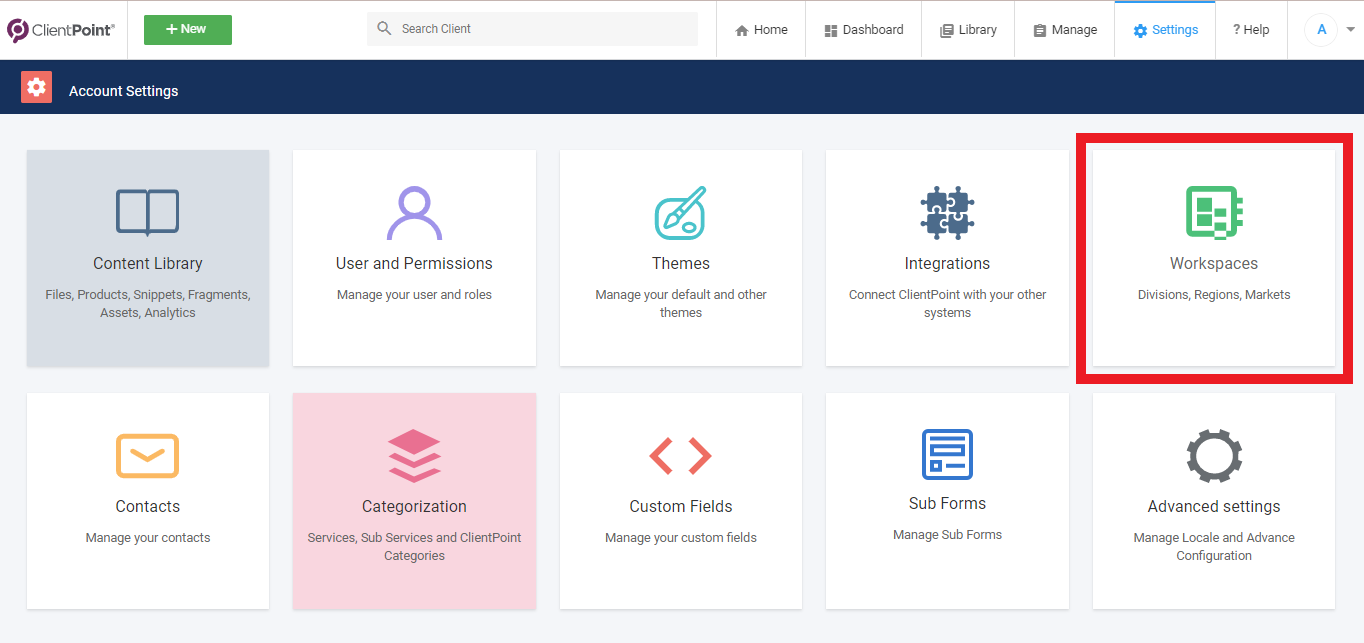Click the 'Manage your user and roles' text
1364x643 pixels.
coord(414,295)
